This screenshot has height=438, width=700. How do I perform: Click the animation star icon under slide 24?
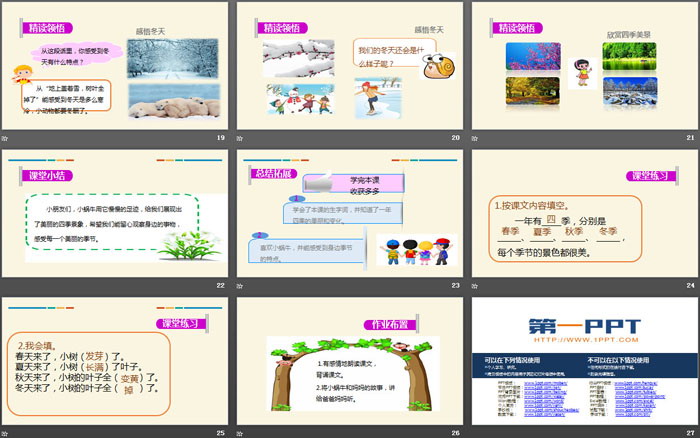(475, 286)
